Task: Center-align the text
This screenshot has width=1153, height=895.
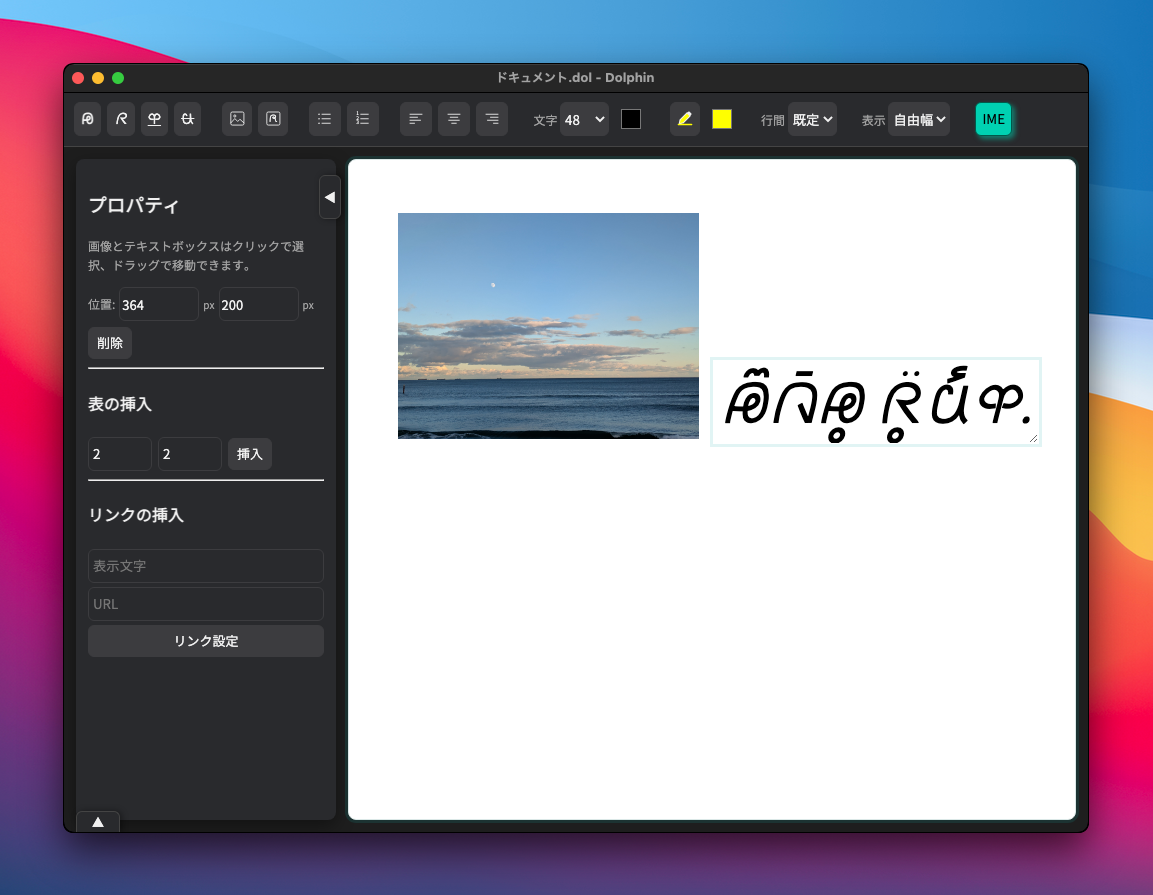Action: click(x=454, y=119)
